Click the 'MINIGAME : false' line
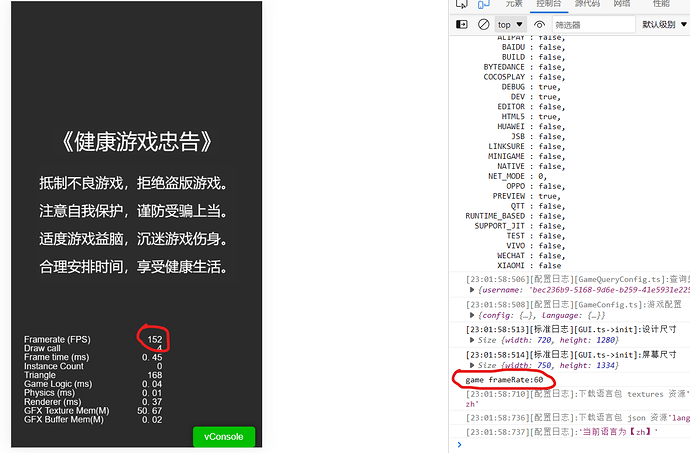Viewport: 690px width, 453px height. click(x=527, y=156)
